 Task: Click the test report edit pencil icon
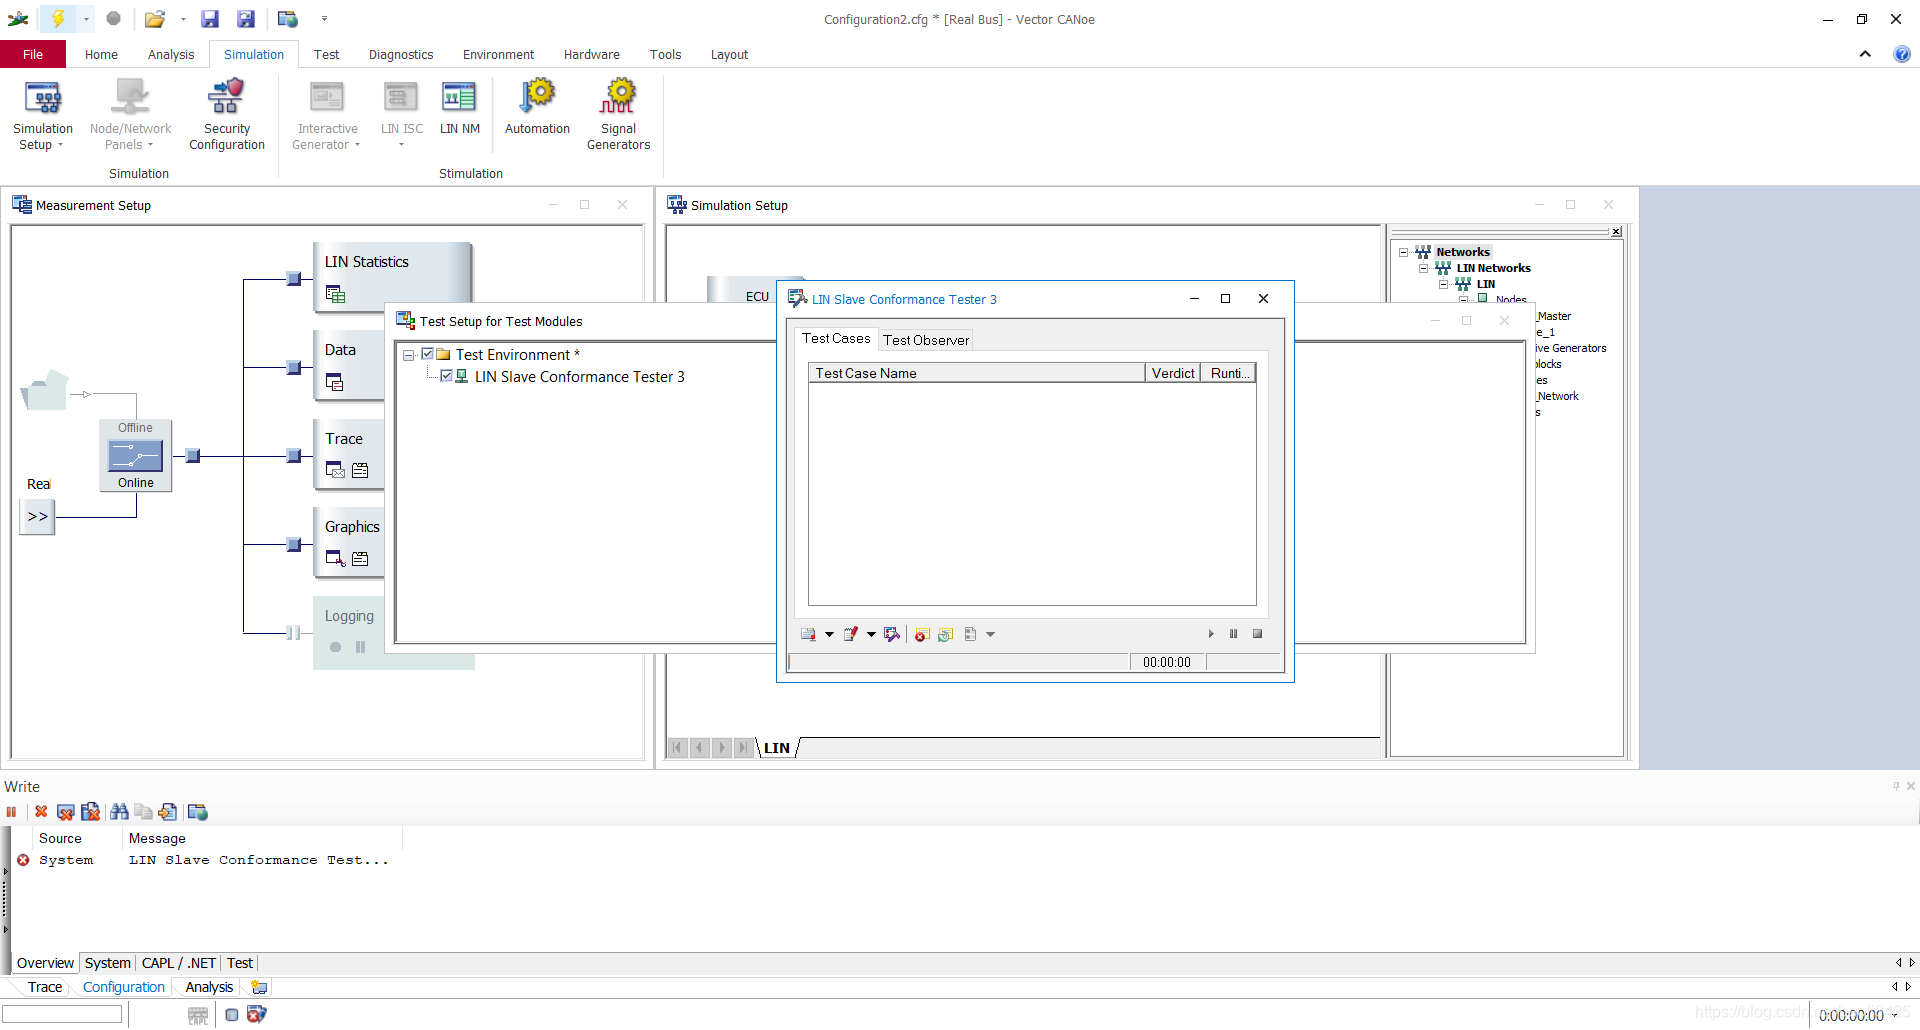pos(850,634)
